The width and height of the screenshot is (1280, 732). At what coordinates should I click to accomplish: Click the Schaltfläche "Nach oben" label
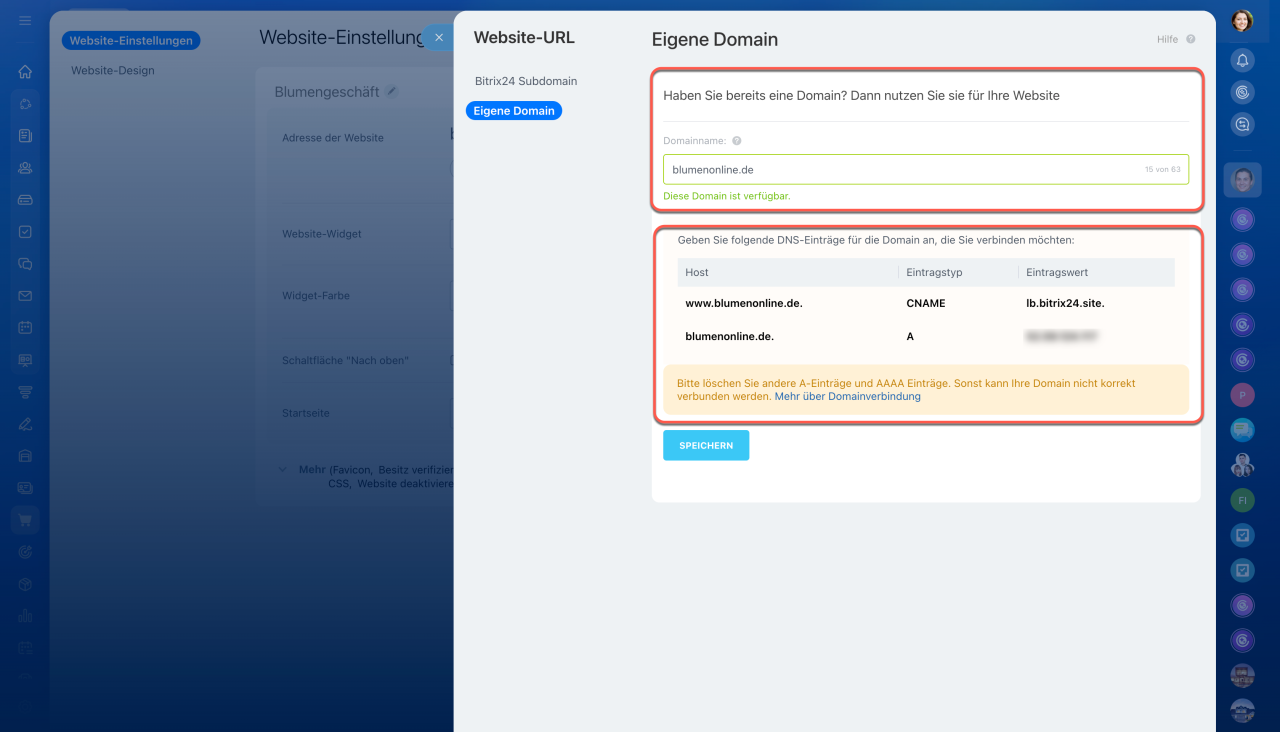click(x=345, y=360)
